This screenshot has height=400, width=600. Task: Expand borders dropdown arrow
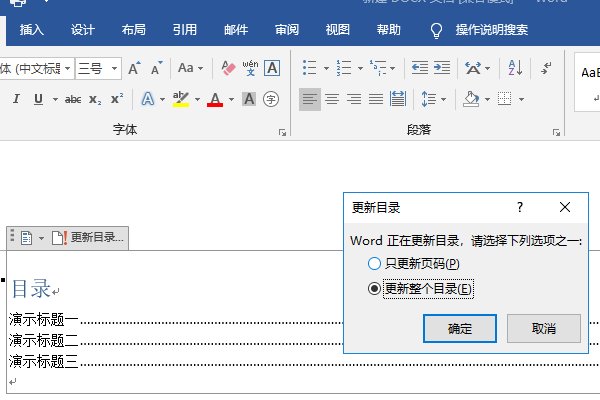521,100
